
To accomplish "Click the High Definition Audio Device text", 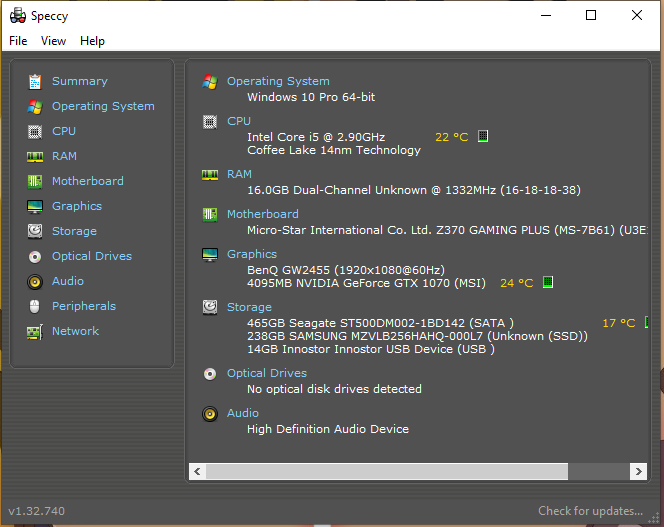I will coord(328,429).
